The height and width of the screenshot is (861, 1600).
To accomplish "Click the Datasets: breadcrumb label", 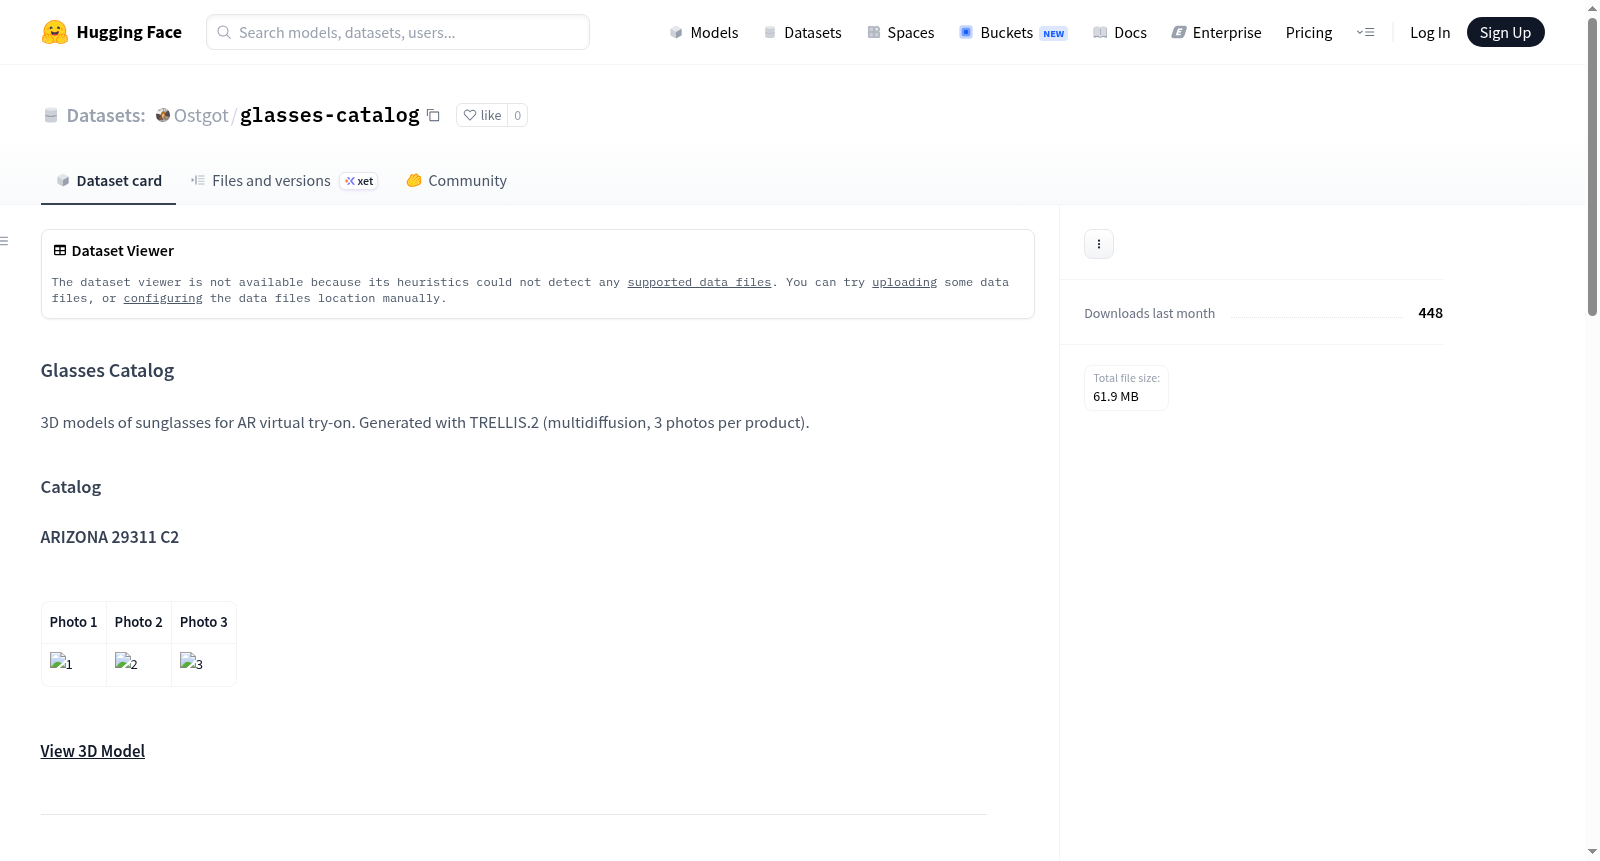I will [x=106, y=115].
